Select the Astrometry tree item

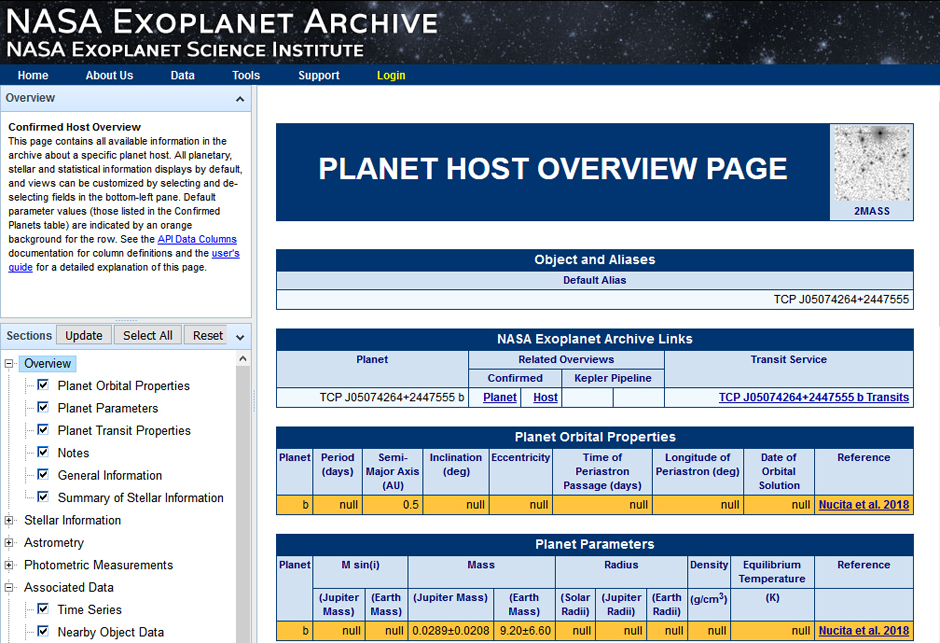pyautogui.click(x=54, y=543)
